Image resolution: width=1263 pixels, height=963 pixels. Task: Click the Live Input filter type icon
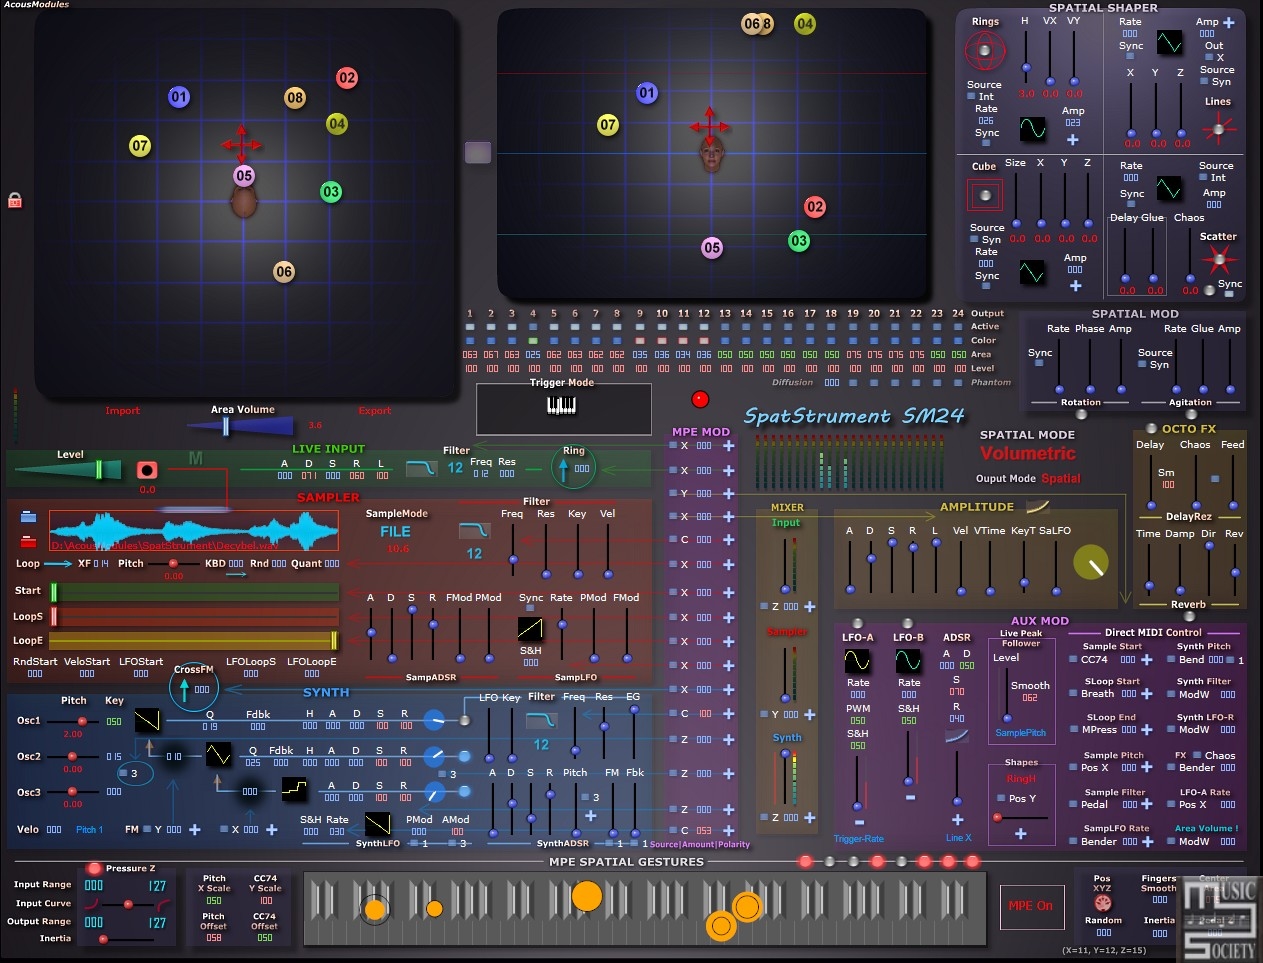click(x=421, y=467)
